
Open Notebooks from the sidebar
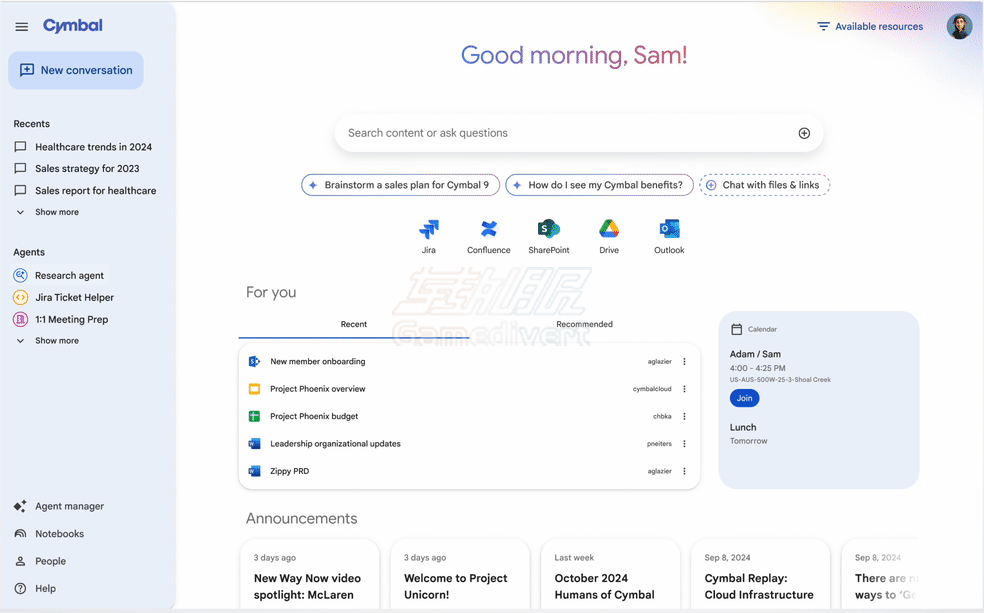coord(49,534)
